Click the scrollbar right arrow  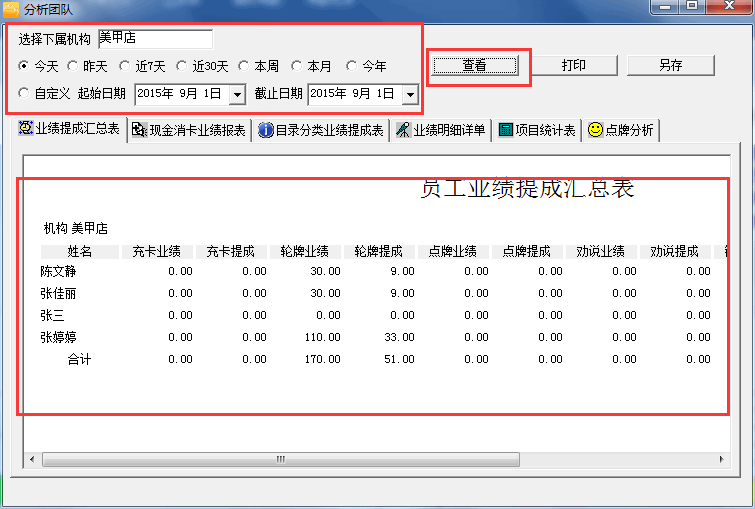(x=721, y=459)
